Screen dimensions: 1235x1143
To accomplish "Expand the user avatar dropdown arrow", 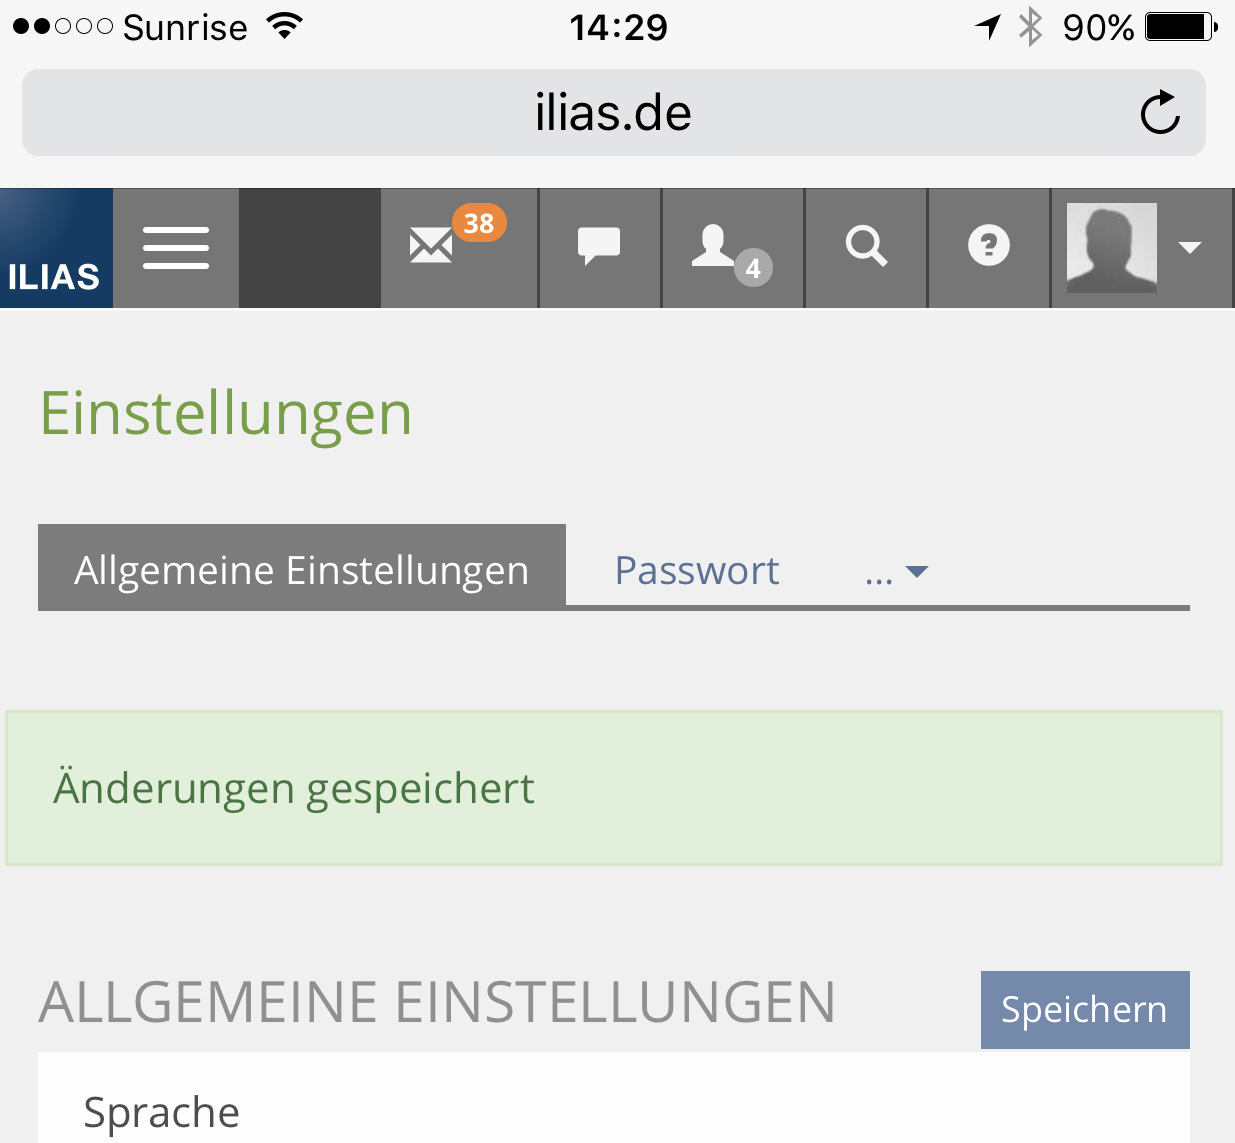I will (x=1190, y=248).
